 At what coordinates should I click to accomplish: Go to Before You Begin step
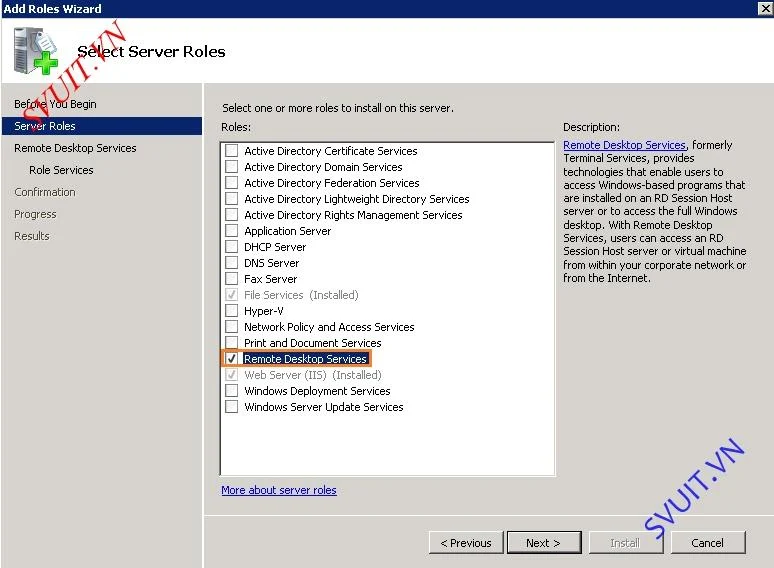[x=55, y=104]
